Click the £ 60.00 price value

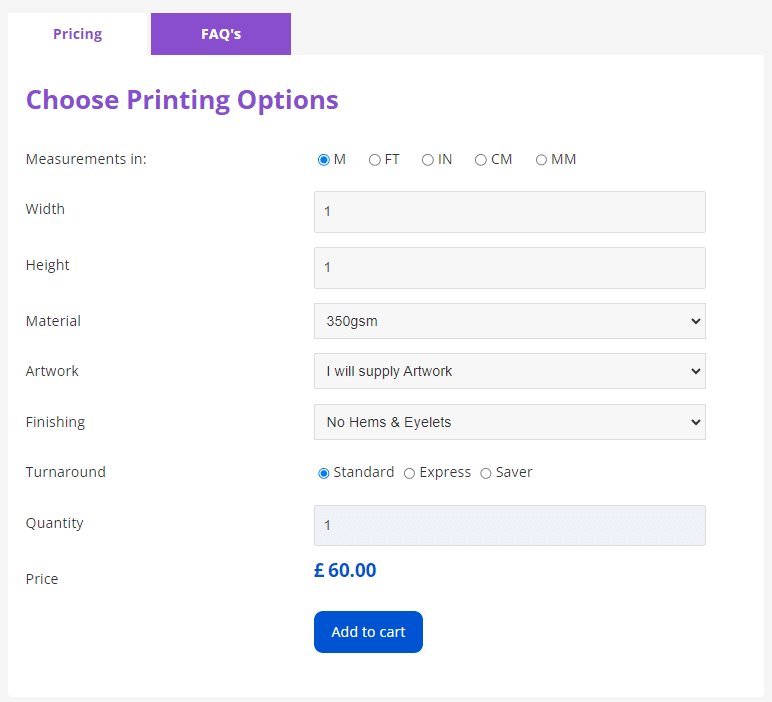345,571
